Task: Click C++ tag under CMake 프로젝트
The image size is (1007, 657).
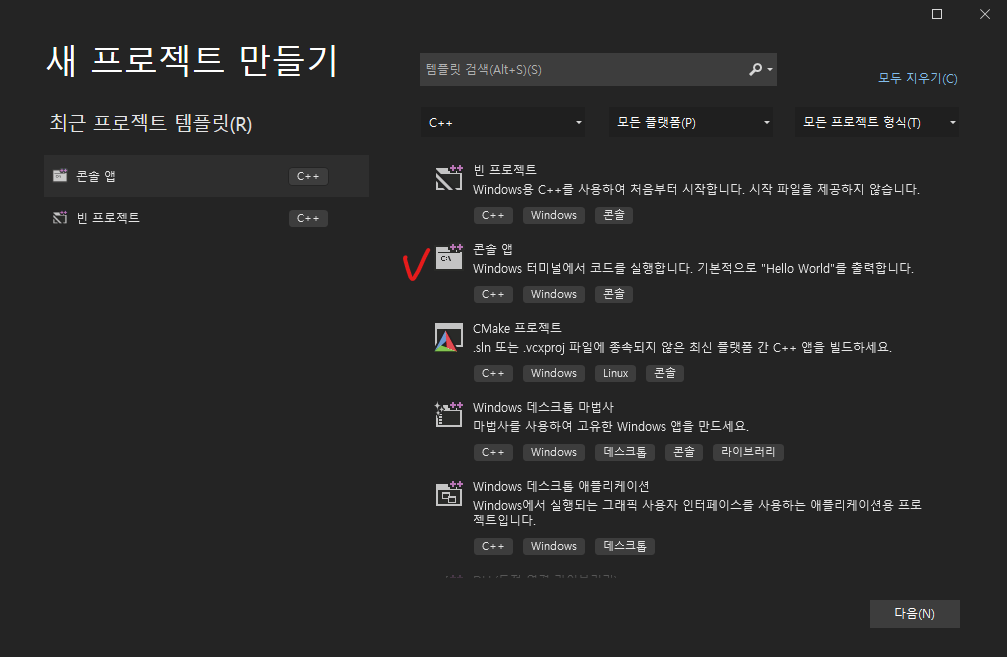Action: point(493,373)
